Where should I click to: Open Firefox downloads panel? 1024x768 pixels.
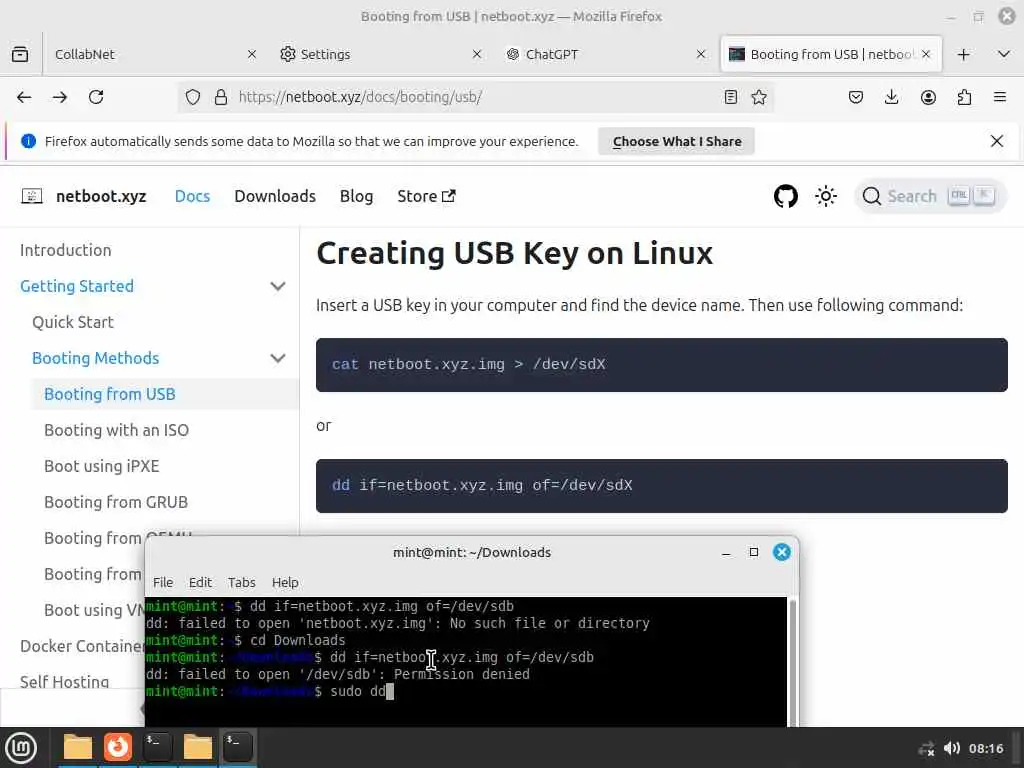[891, 97]
